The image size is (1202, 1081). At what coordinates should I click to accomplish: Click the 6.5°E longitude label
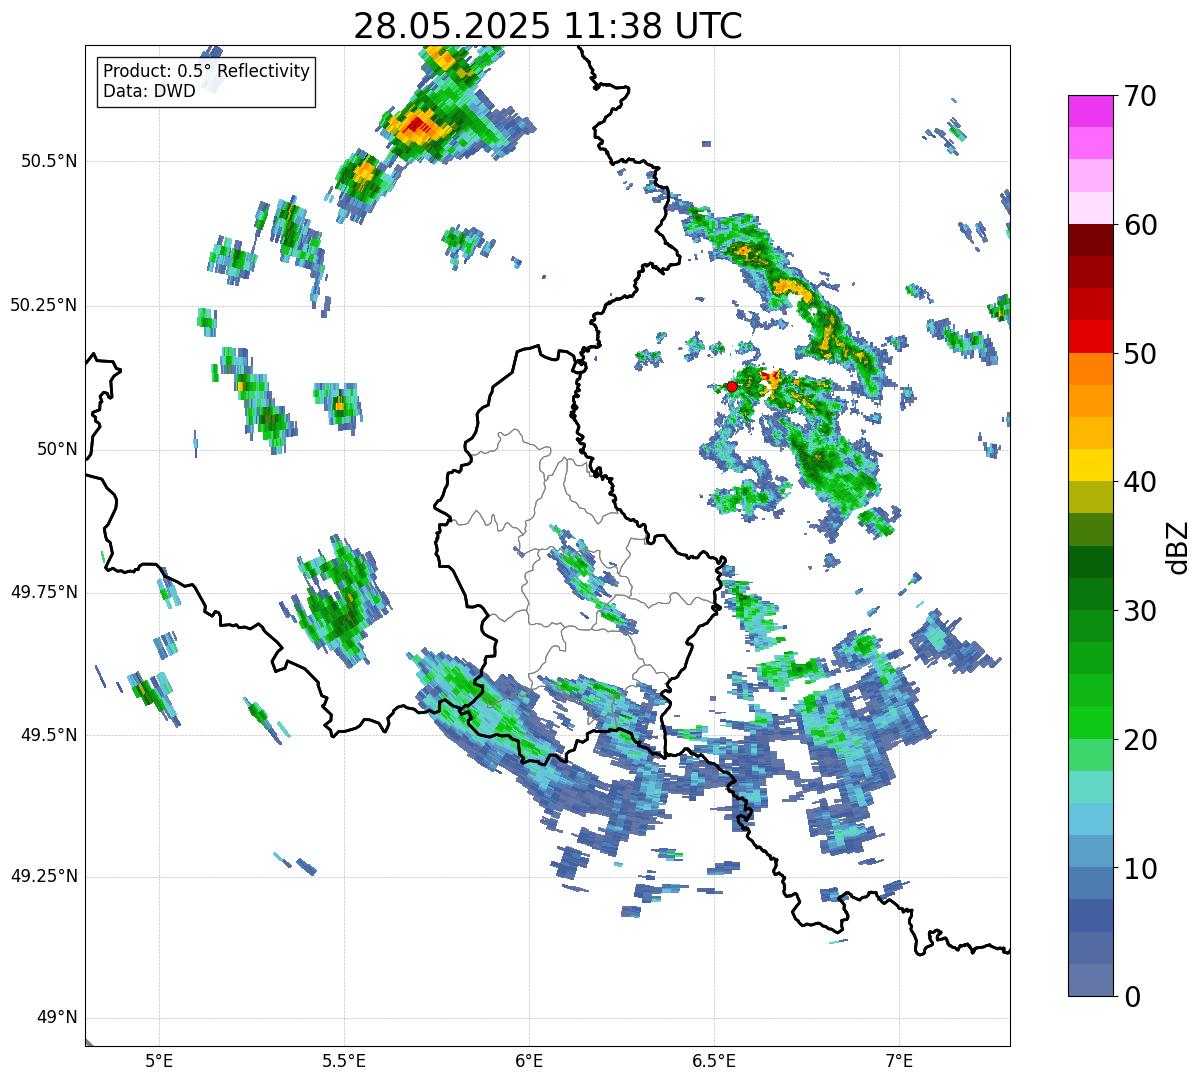714,1061
